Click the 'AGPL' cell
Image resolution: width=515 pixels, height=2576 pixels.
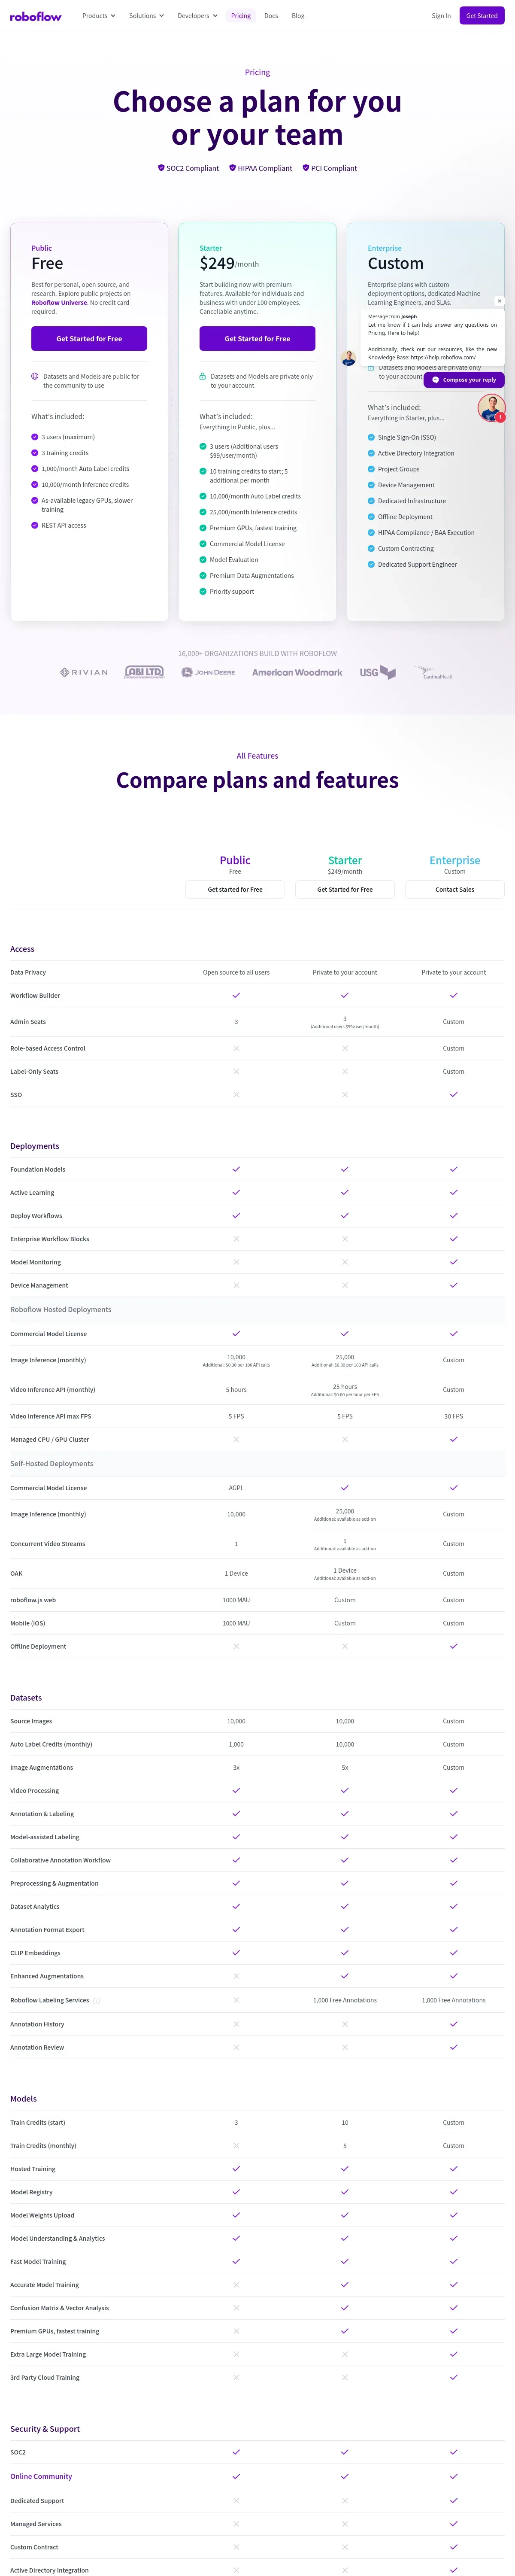236,1488
